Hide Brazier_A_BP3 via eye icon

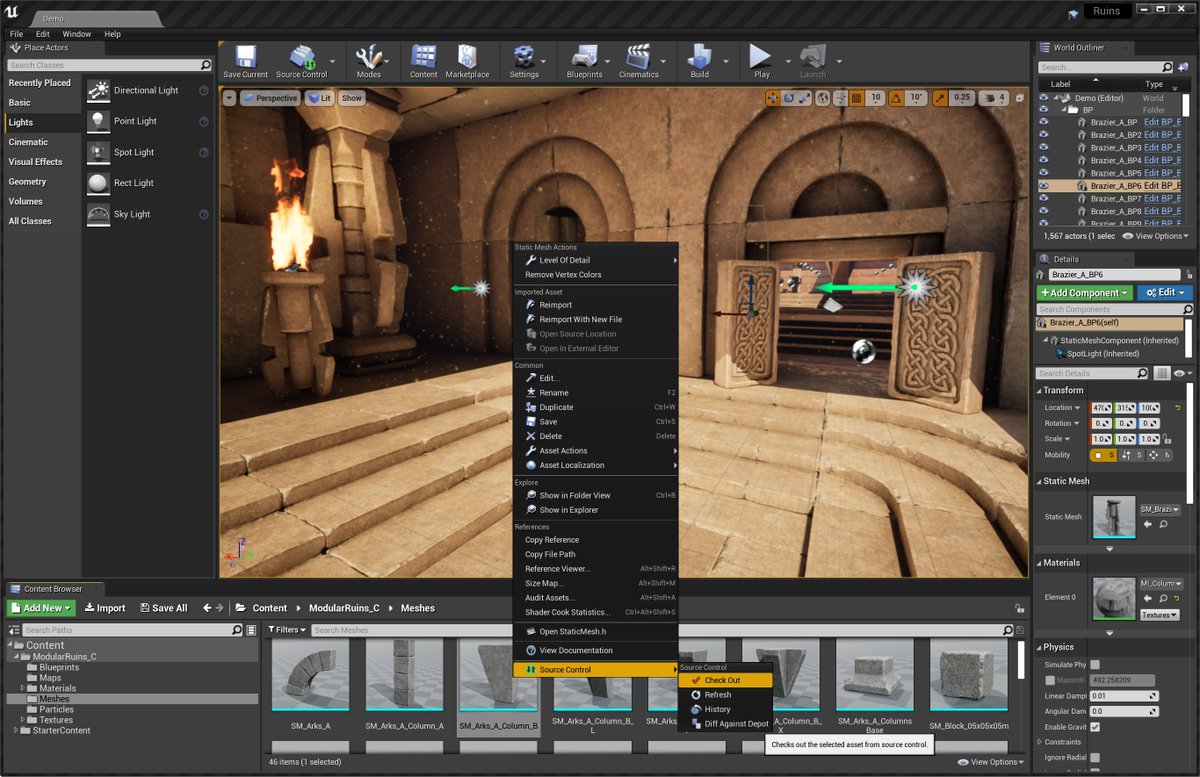click(x=1044, y=147)
